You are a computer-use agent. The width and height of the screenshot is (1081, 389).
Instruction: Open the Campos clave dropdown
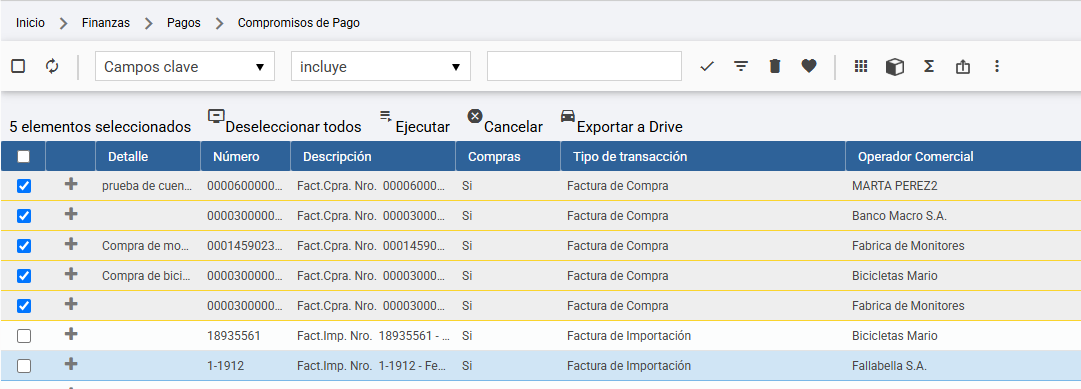tap(185, 67)
